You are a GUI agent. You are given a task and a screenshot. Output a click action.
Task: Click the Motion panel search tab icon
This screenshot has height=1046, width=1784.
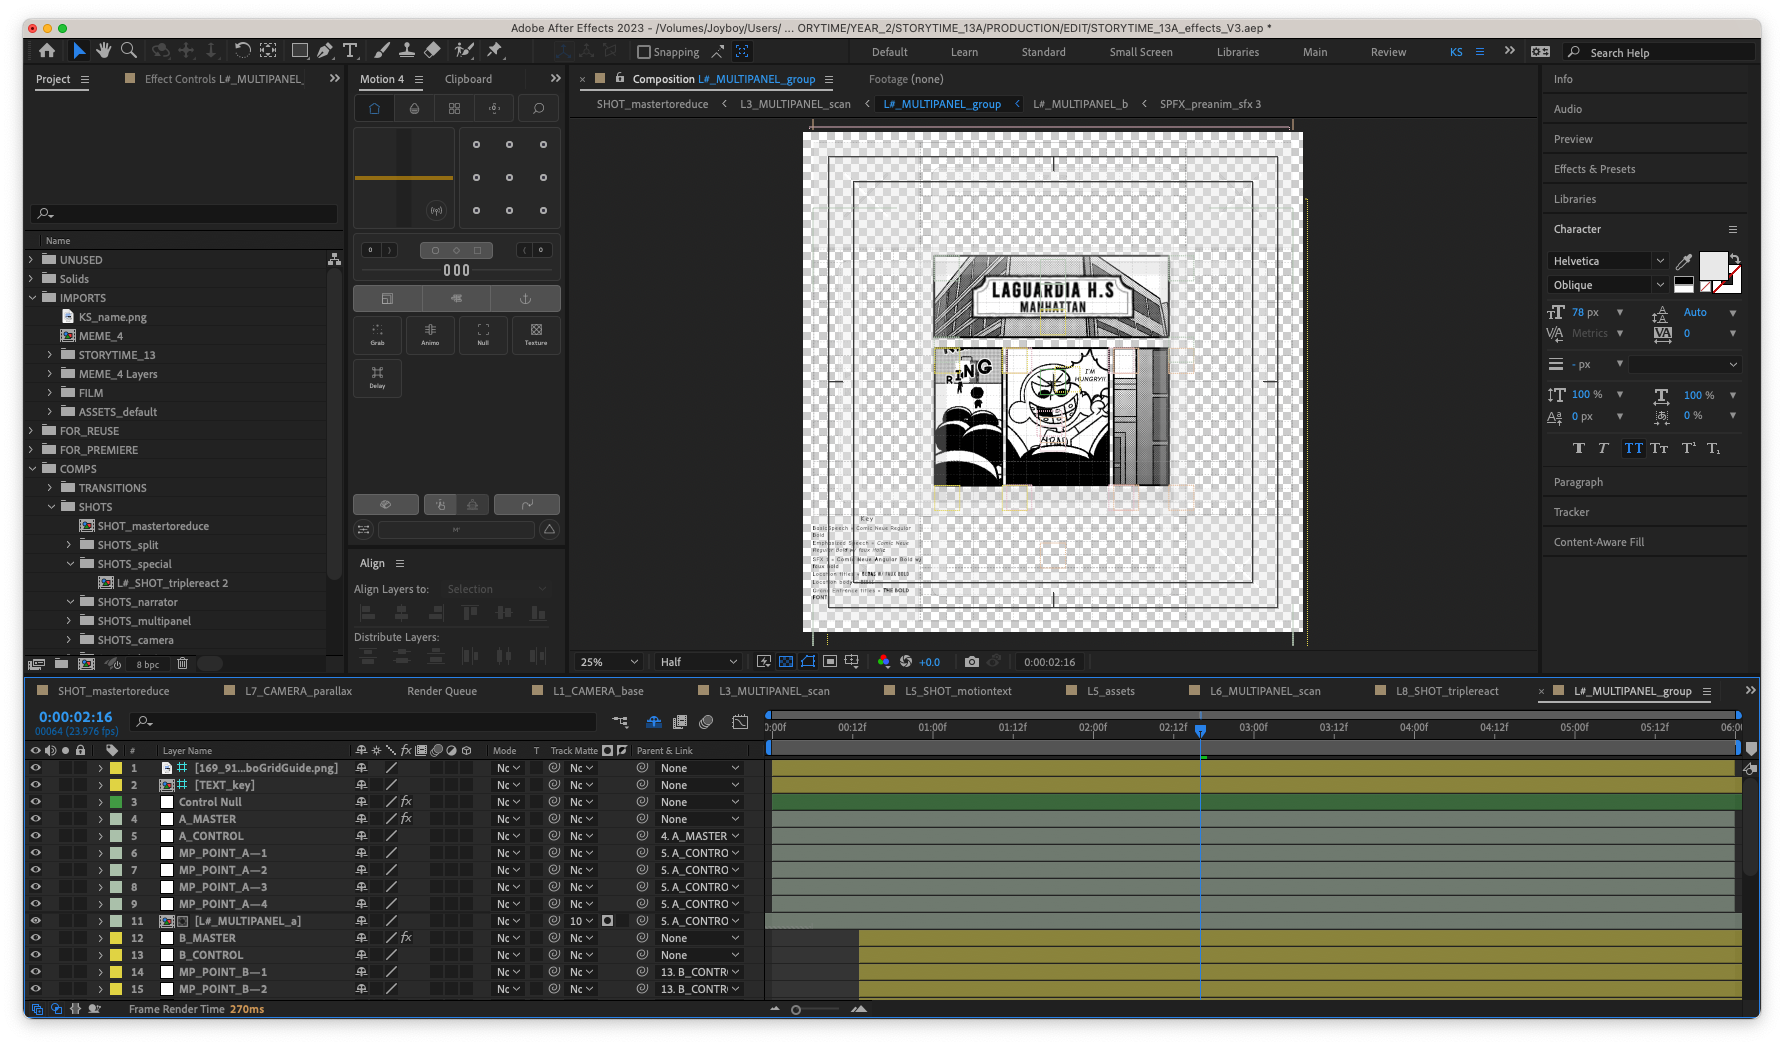[x=538, y=109]
